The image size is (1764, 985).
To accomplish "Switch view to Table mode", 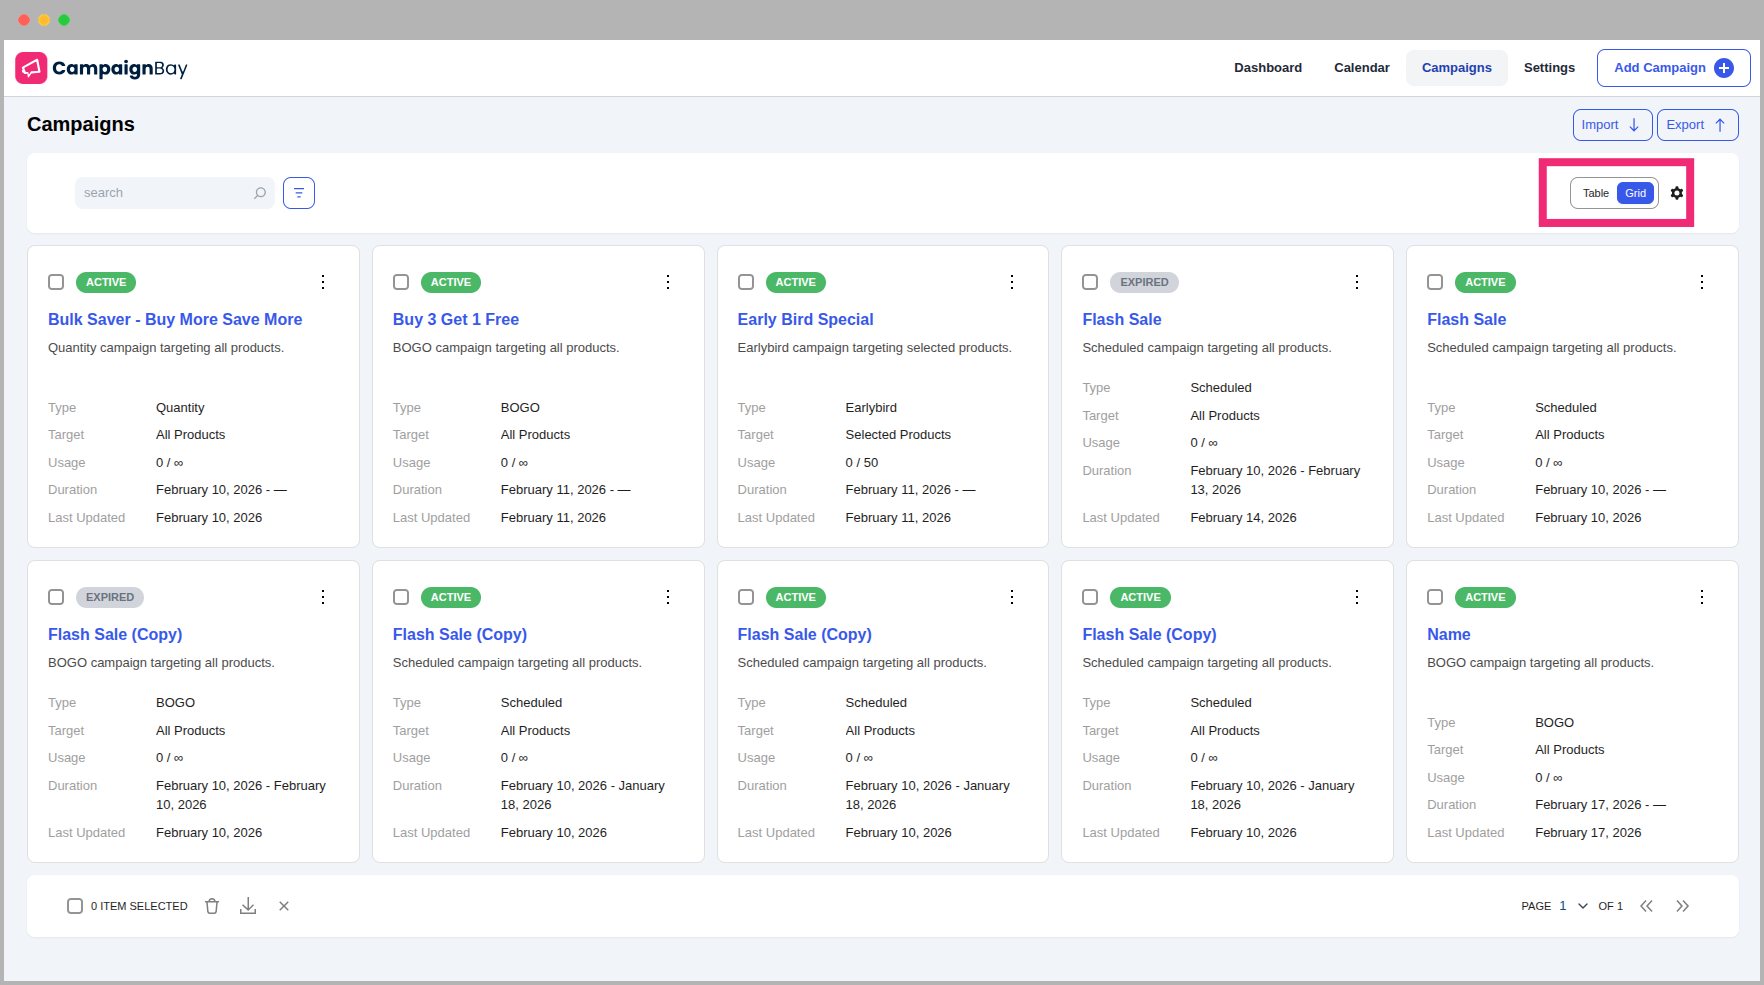I will 1594,192.
